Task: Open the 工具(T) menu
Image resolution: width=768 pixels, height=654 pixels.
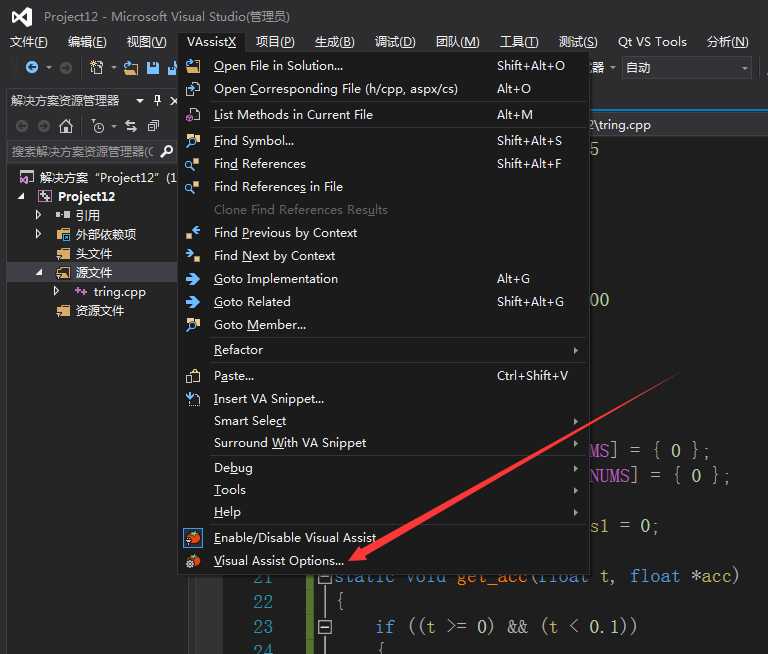Action: tap(519, 42)
